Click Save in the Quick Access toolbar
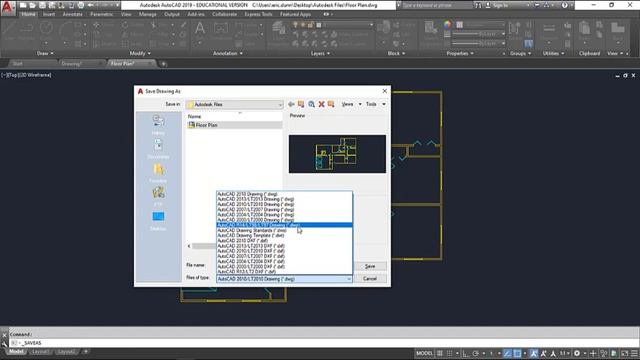 tap(42, 5)
